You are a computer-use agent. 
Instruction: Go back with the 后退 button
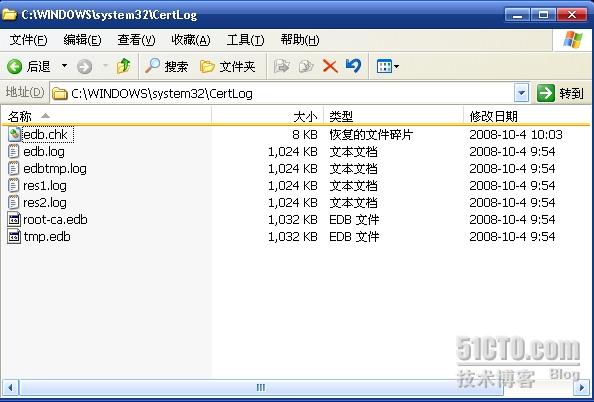(x=28, y=67)
